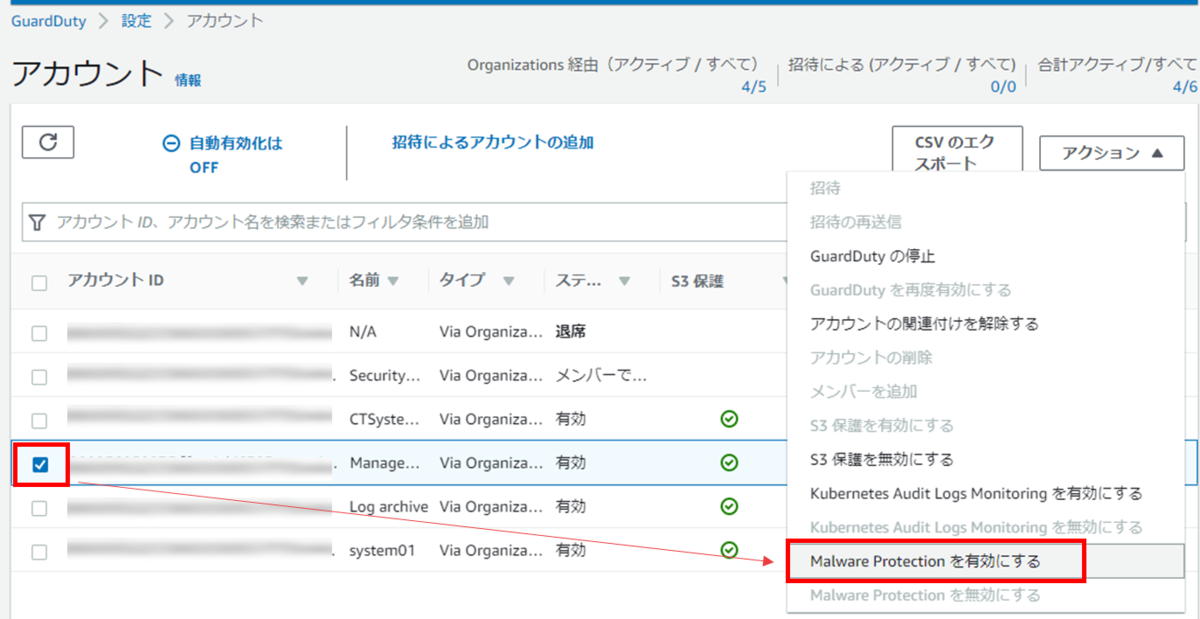Click the S3 保護 column header
The width and height of the screenshot is (1200, 619).
(698, 281)
